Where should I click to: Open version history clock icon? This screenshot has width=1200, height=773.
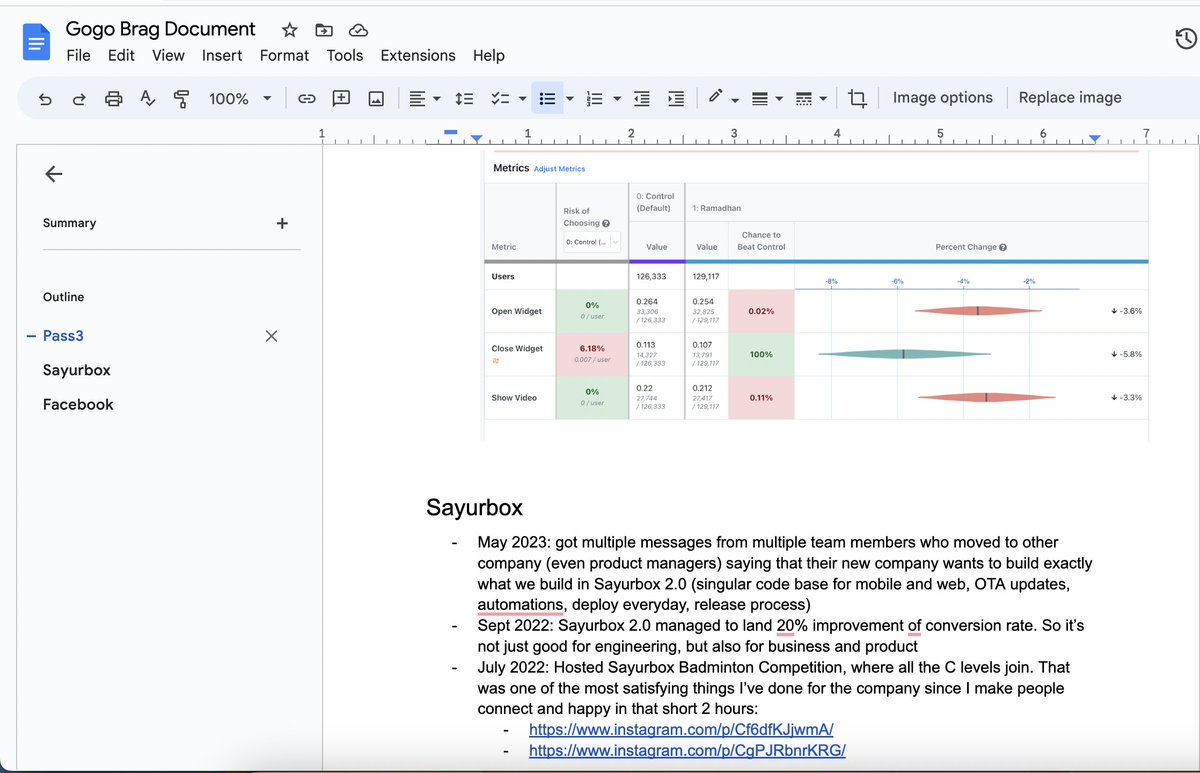pos(1185,39)
